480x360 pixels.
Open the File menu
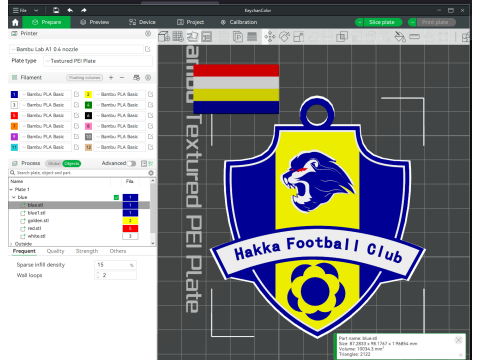[x=20, y=10]
